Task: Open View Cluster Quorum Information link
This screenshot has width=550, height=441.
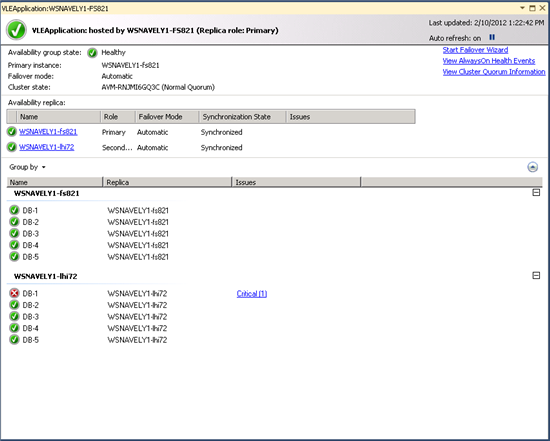Action: 494,72
